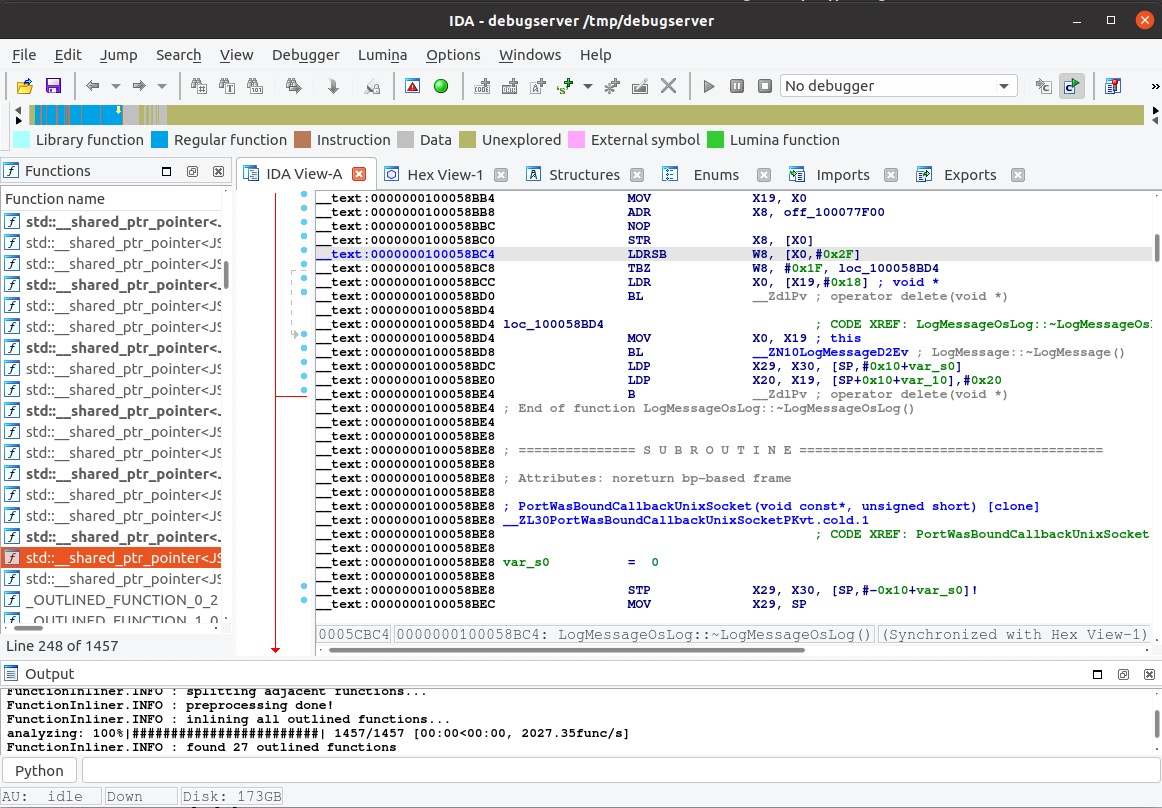Viewport: 1162px width, 808px height.
Task: Close the Structures tab
Action: click(x=637, y=175)
